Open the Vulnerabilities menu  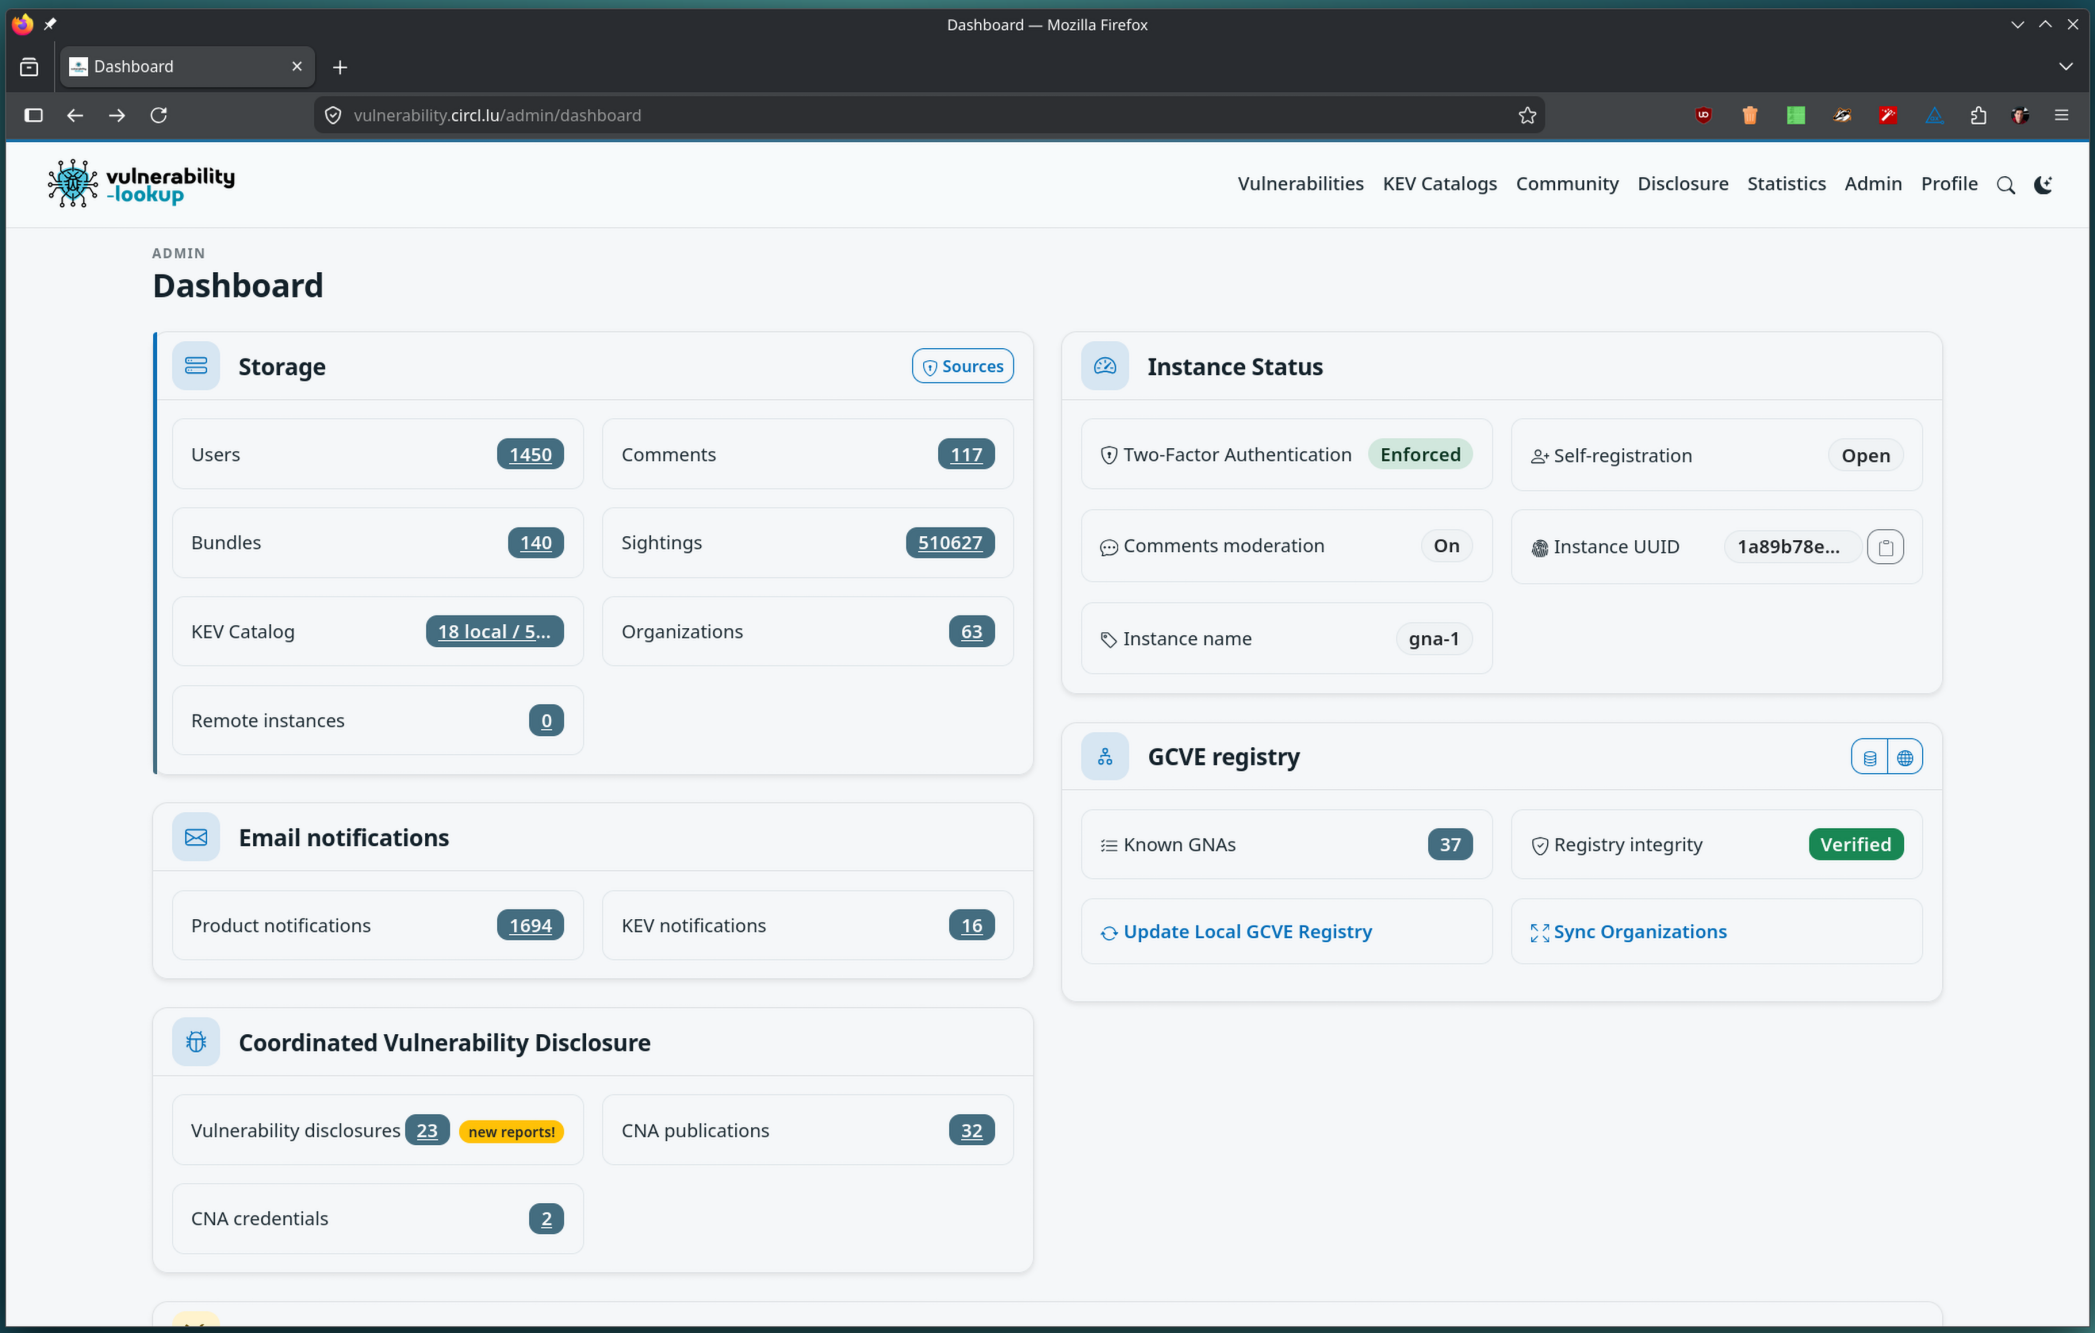[1300, 184]
